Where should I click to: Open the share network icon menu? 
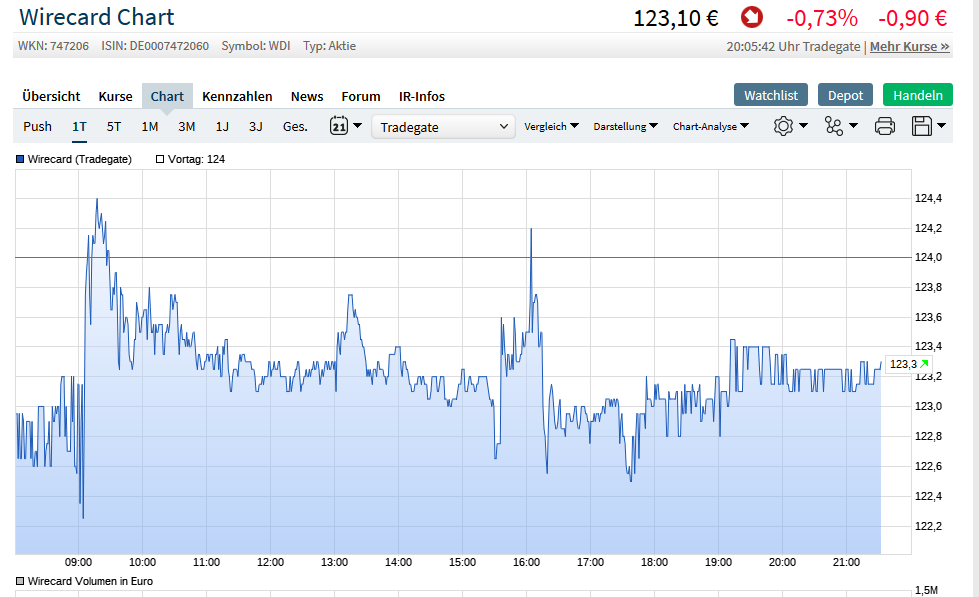coord(834,126)
